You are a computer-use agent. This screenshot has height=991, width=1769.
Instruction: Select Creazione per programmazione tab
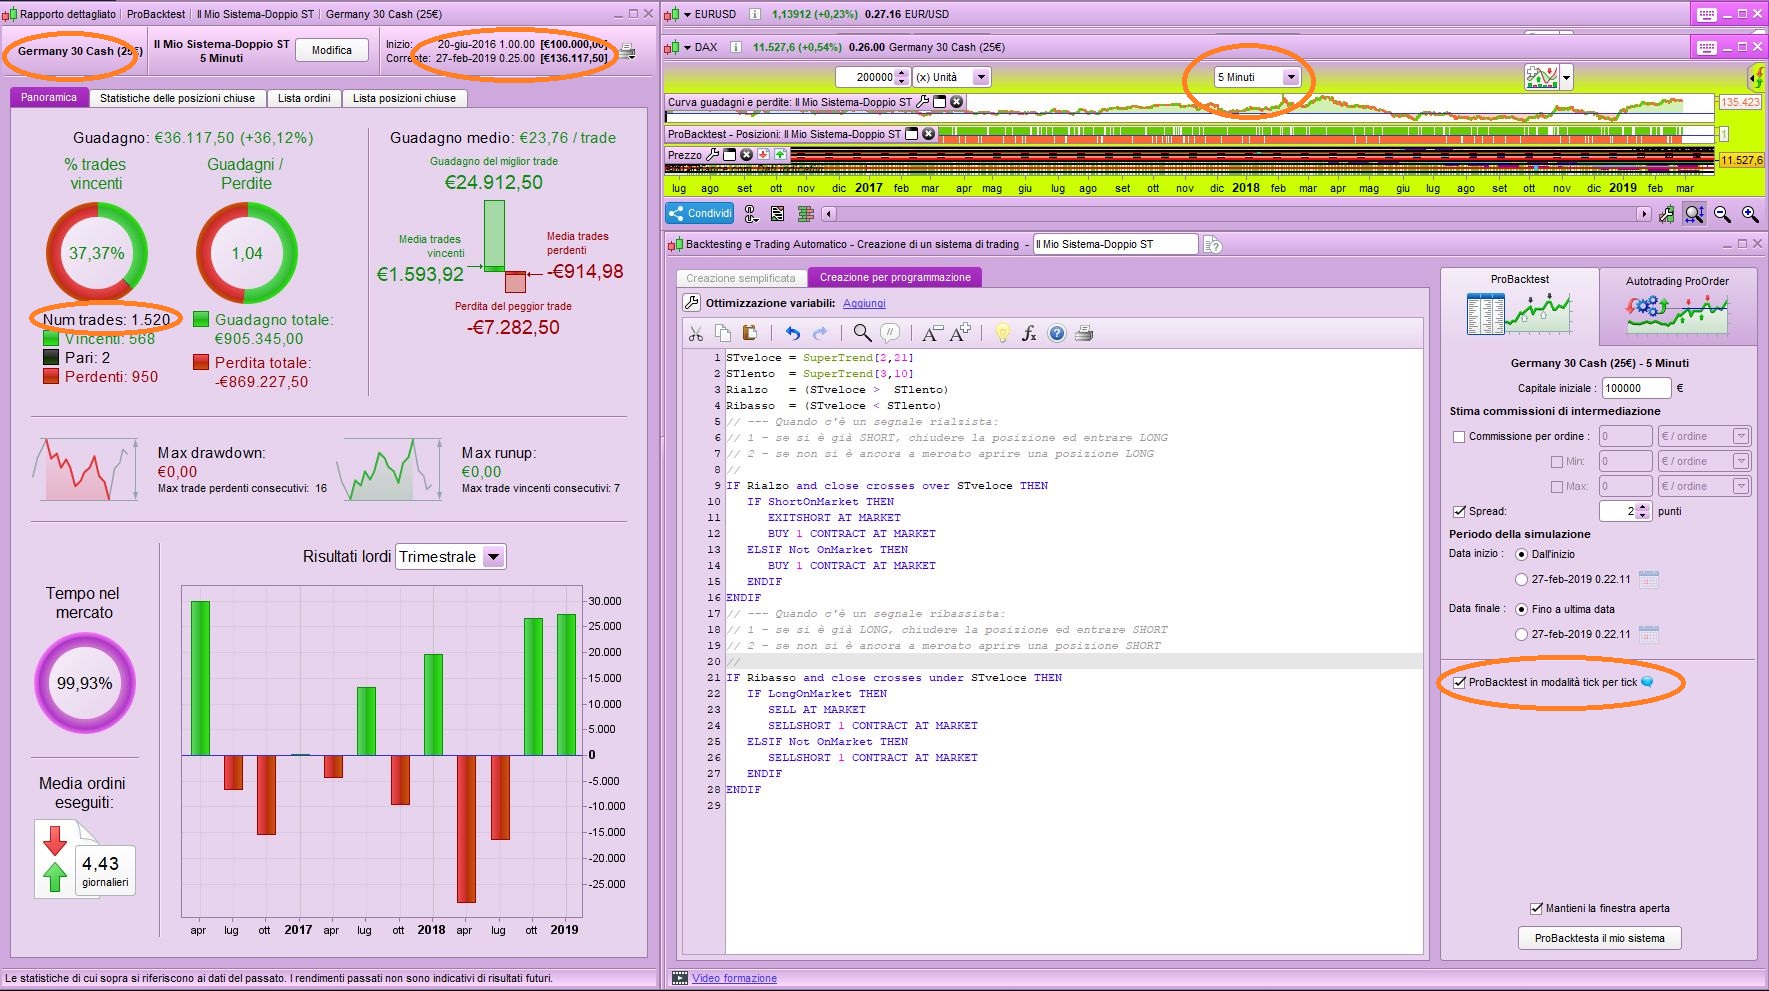[x=895, y=278]
